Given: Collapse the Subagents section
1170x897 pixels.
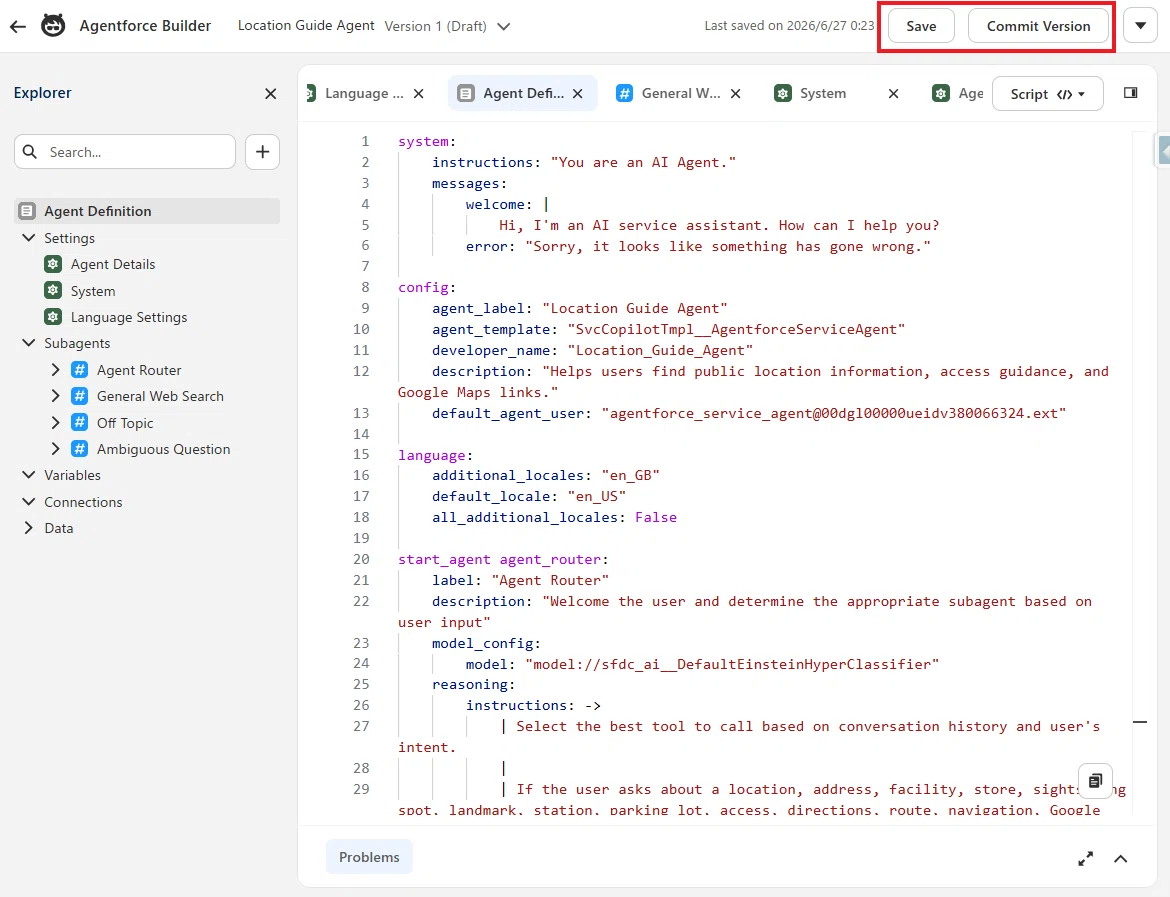Looking at the screenshot, I should (29, 343).
